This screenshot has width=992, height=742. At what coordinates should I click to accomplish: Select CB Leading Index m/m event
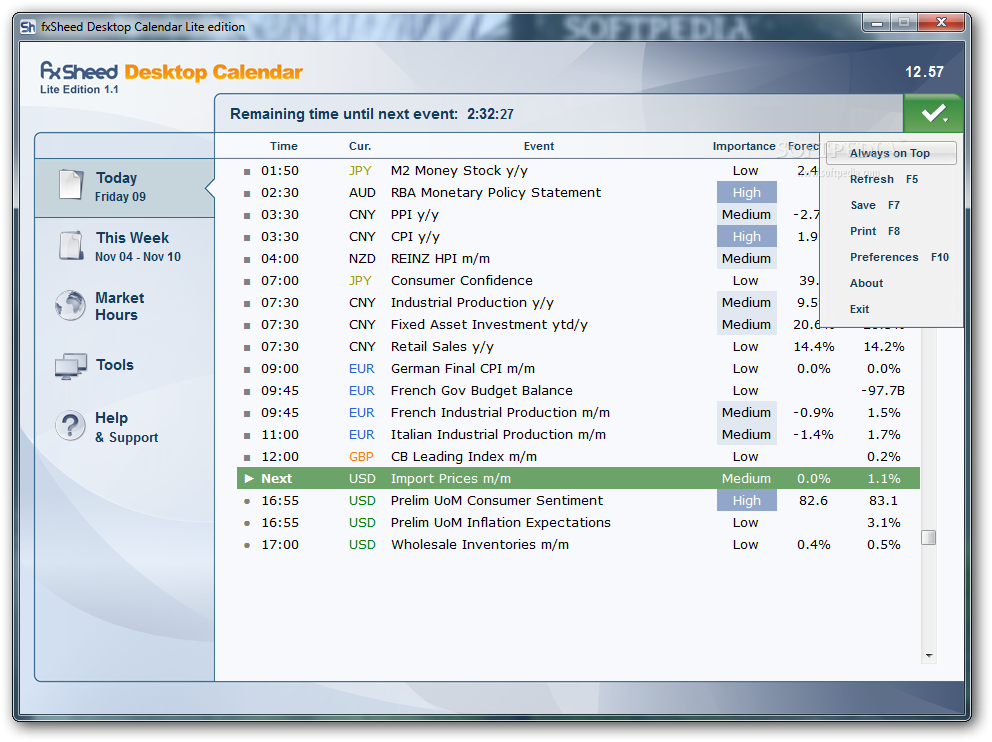463,456
